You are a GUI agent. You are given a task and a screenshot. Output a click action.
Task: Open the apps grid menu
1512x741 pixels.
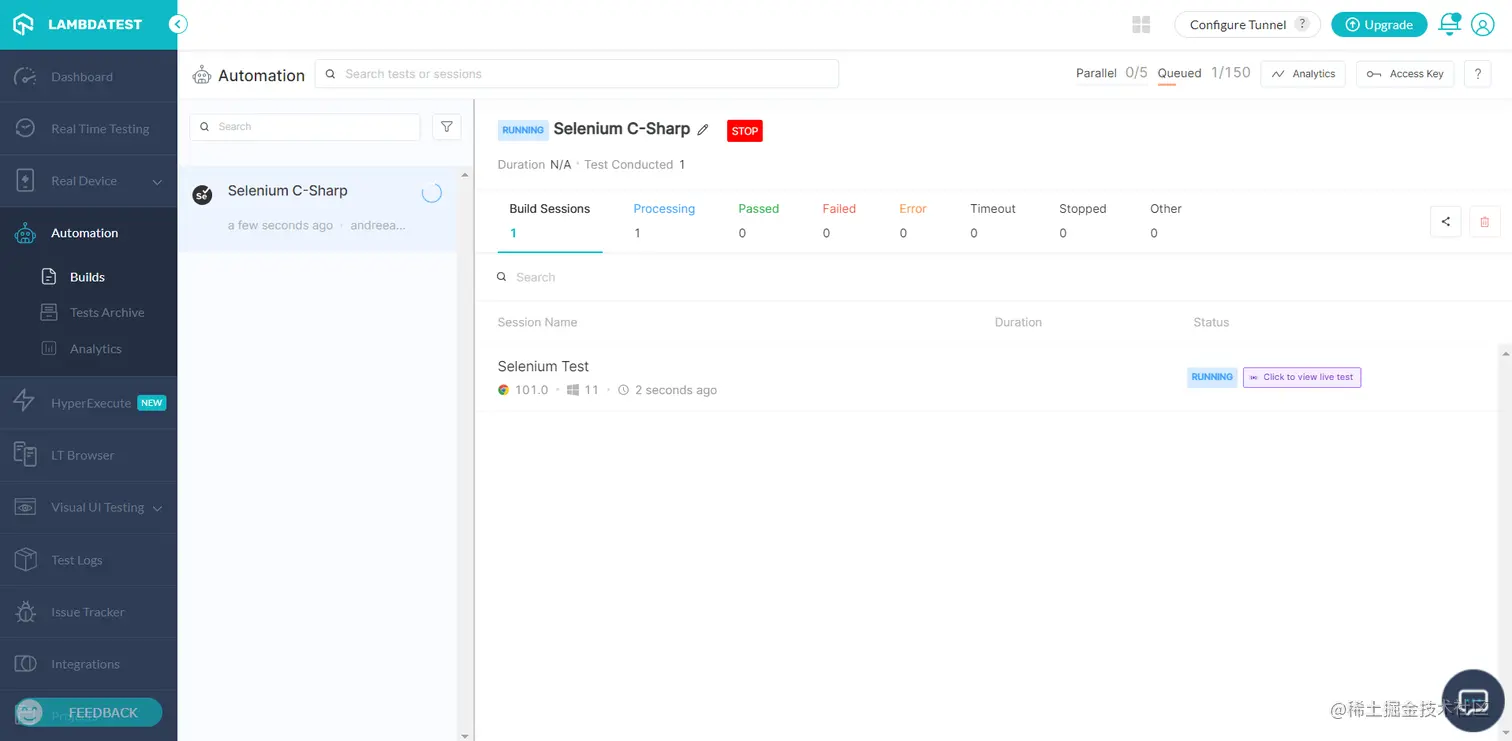pos(1141,24)
